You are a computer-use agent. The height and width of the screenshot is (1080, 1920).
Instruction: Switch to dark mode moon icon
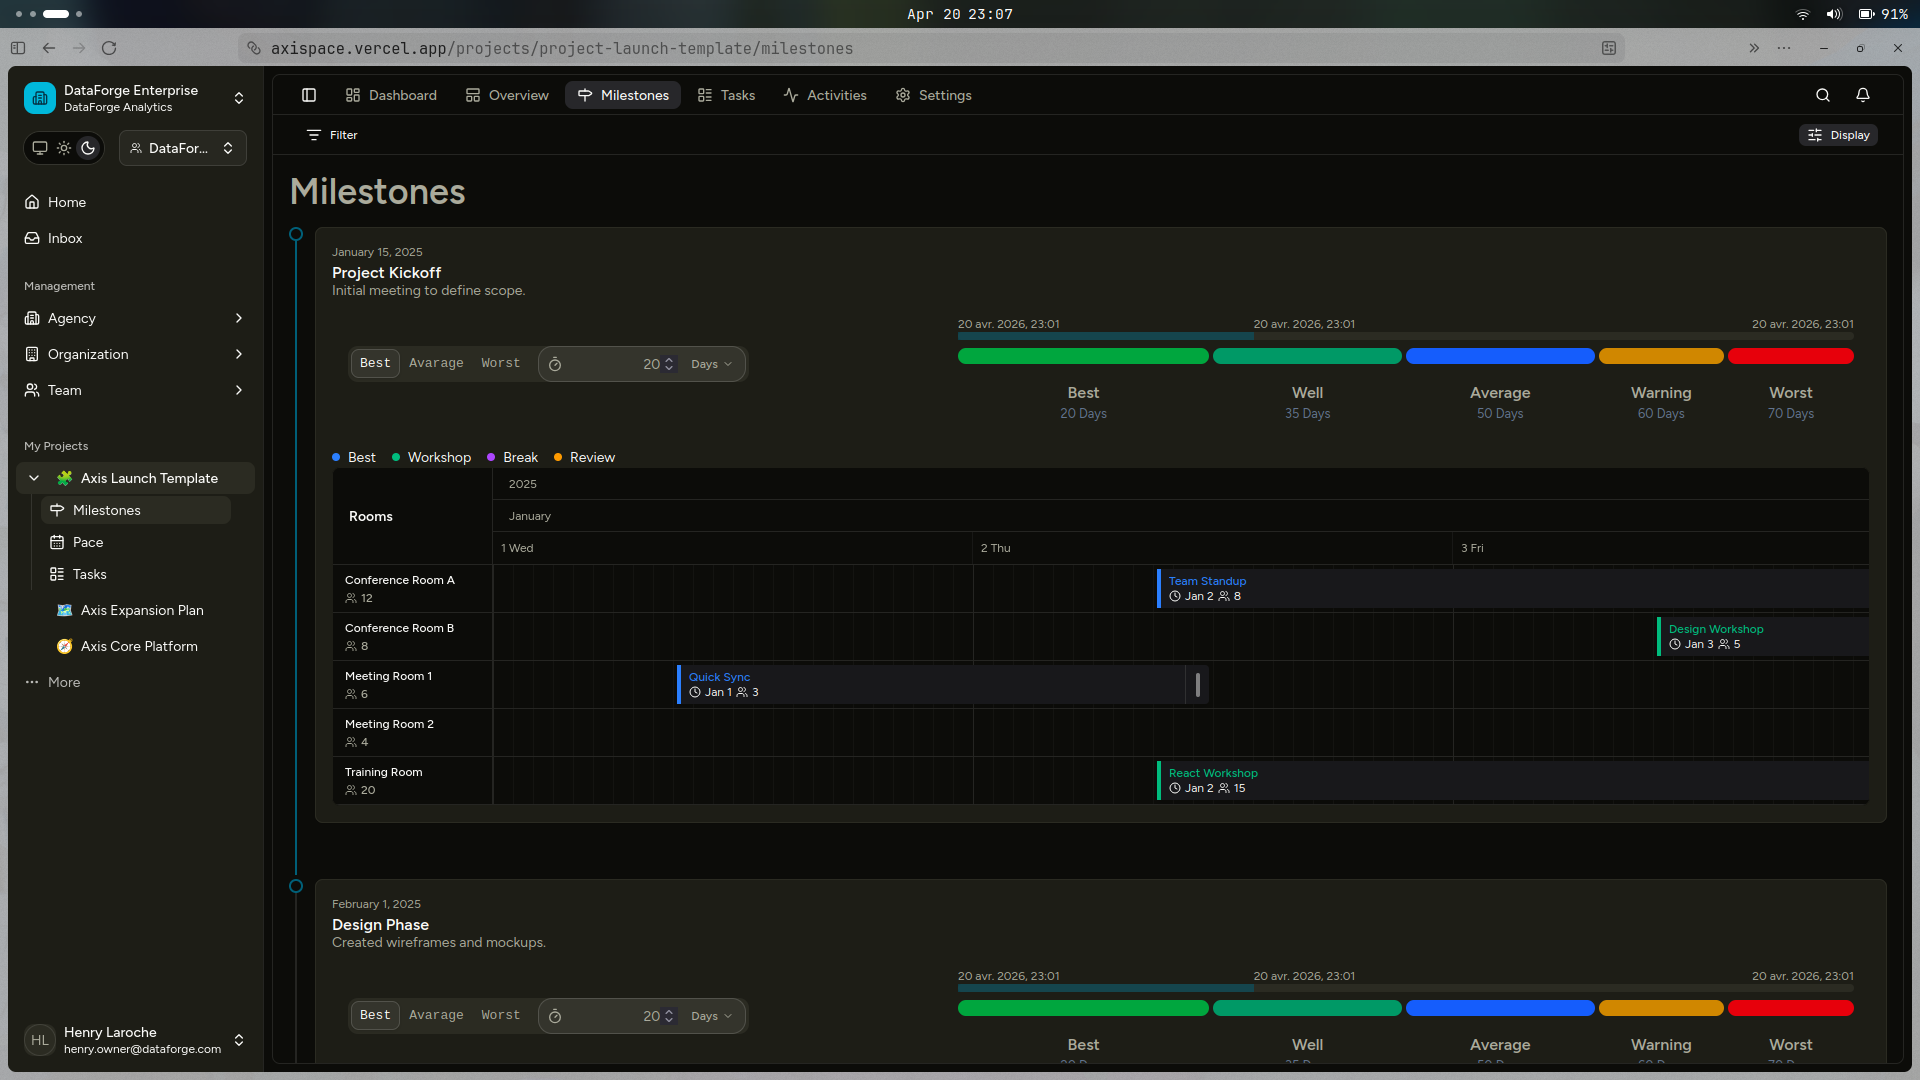tap(88, 148)
